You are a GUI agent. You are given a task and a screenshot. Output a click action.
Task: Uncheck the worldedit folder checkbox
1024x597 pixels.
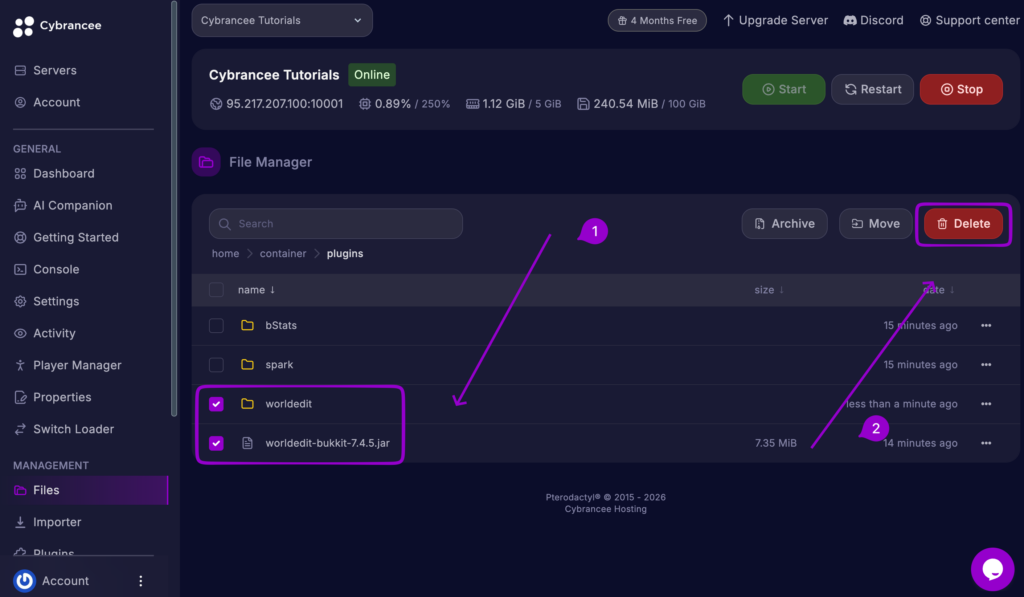pos(216,404)
